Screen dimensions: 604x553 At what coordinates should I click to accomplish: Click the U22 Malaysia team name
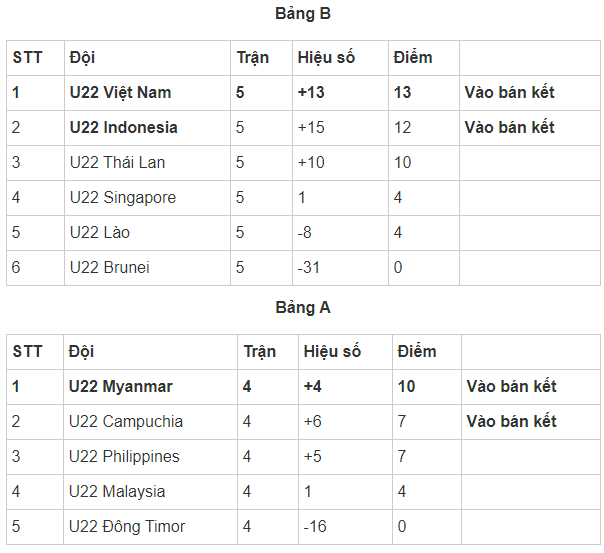pyautogui.click(x=117, y=492)
